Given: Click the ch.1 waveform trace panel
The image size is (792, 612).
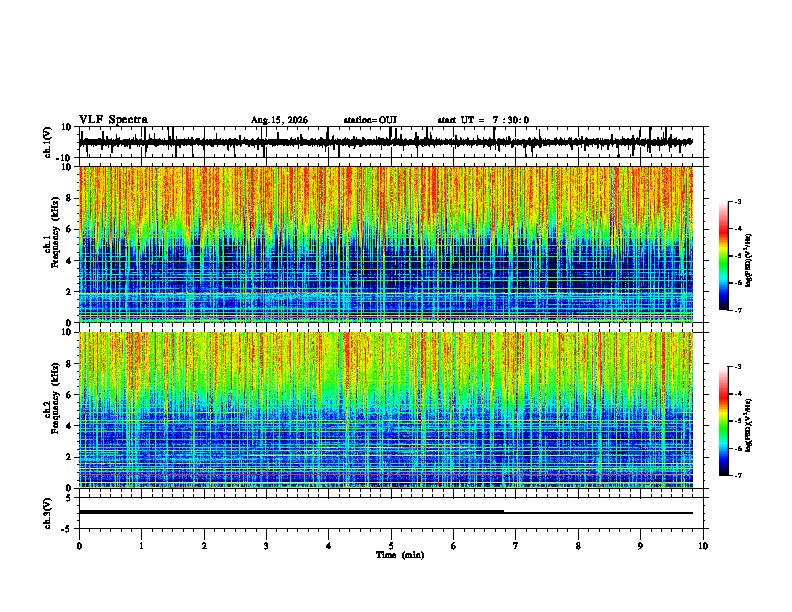Looking at the screenshot, I should pyautogui.click(x=386, y=142).
